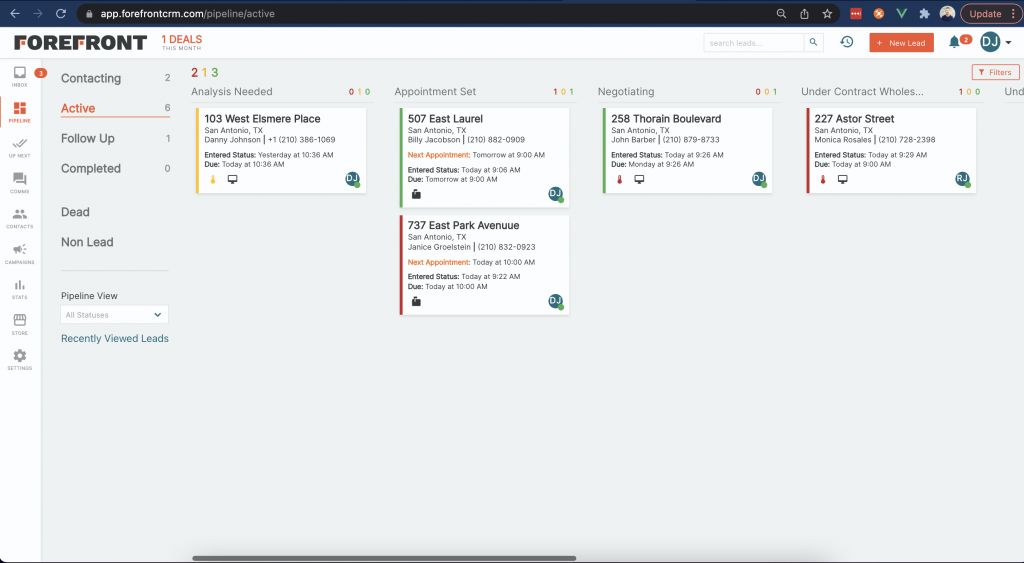Image resolution: width=1024 pixels, height=563 pixels.
Task: Click the Forefront logo
Action: coord(80,42)
